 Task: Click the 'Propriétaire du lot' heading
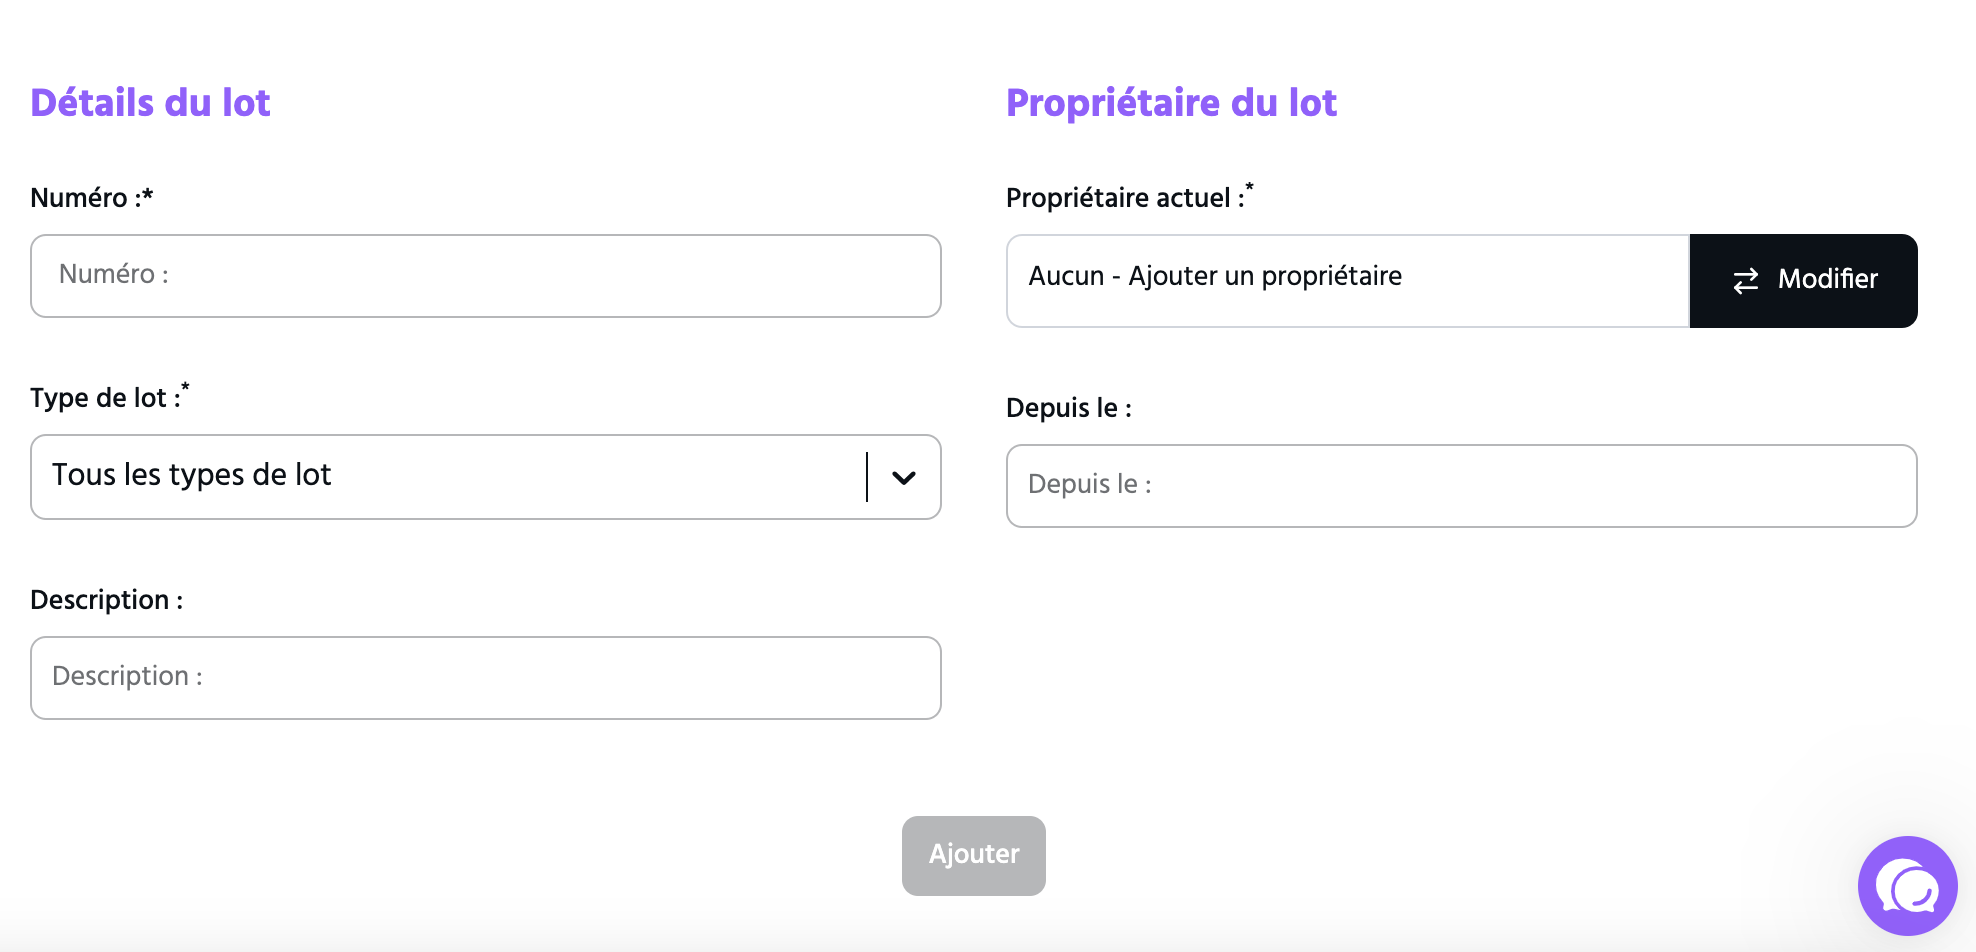pos(1171,103)
